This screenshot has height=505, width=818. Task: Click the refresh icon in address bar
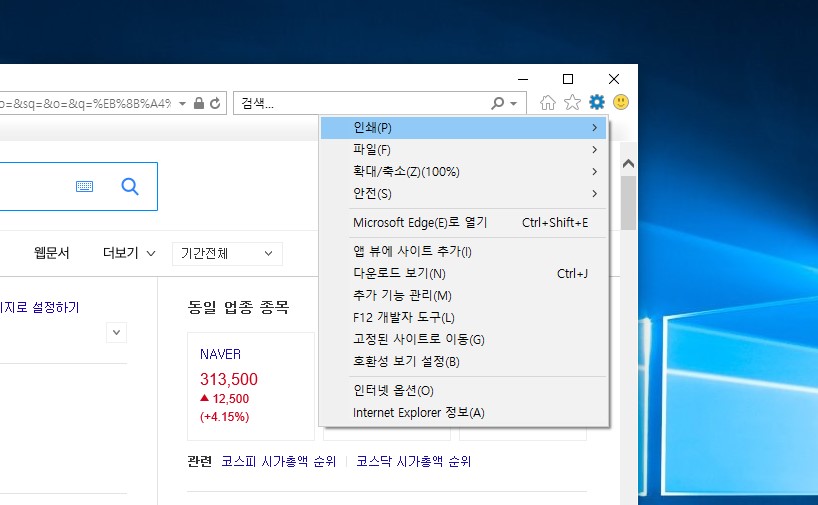[215, 103]
